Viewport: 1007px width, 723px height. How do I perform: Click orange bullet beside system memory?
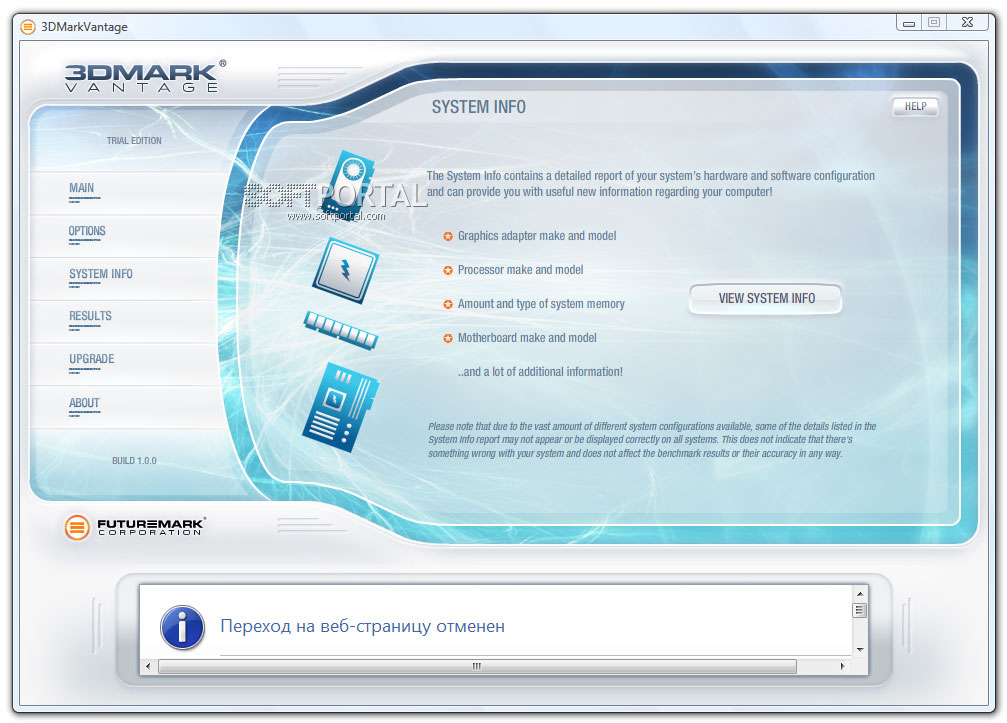(x=448, y=304)
